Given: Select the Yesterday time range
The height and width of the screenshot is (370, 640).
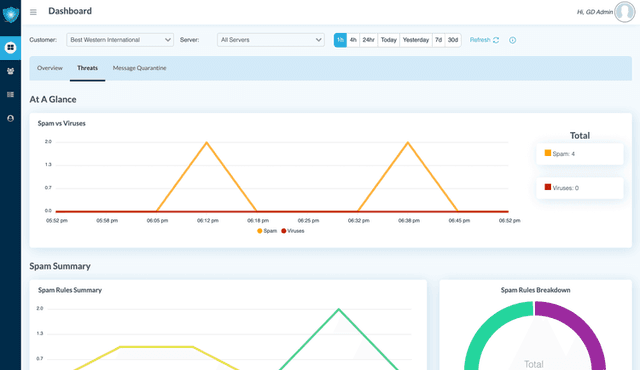Looking at the screenshot, I should [416, 40].
